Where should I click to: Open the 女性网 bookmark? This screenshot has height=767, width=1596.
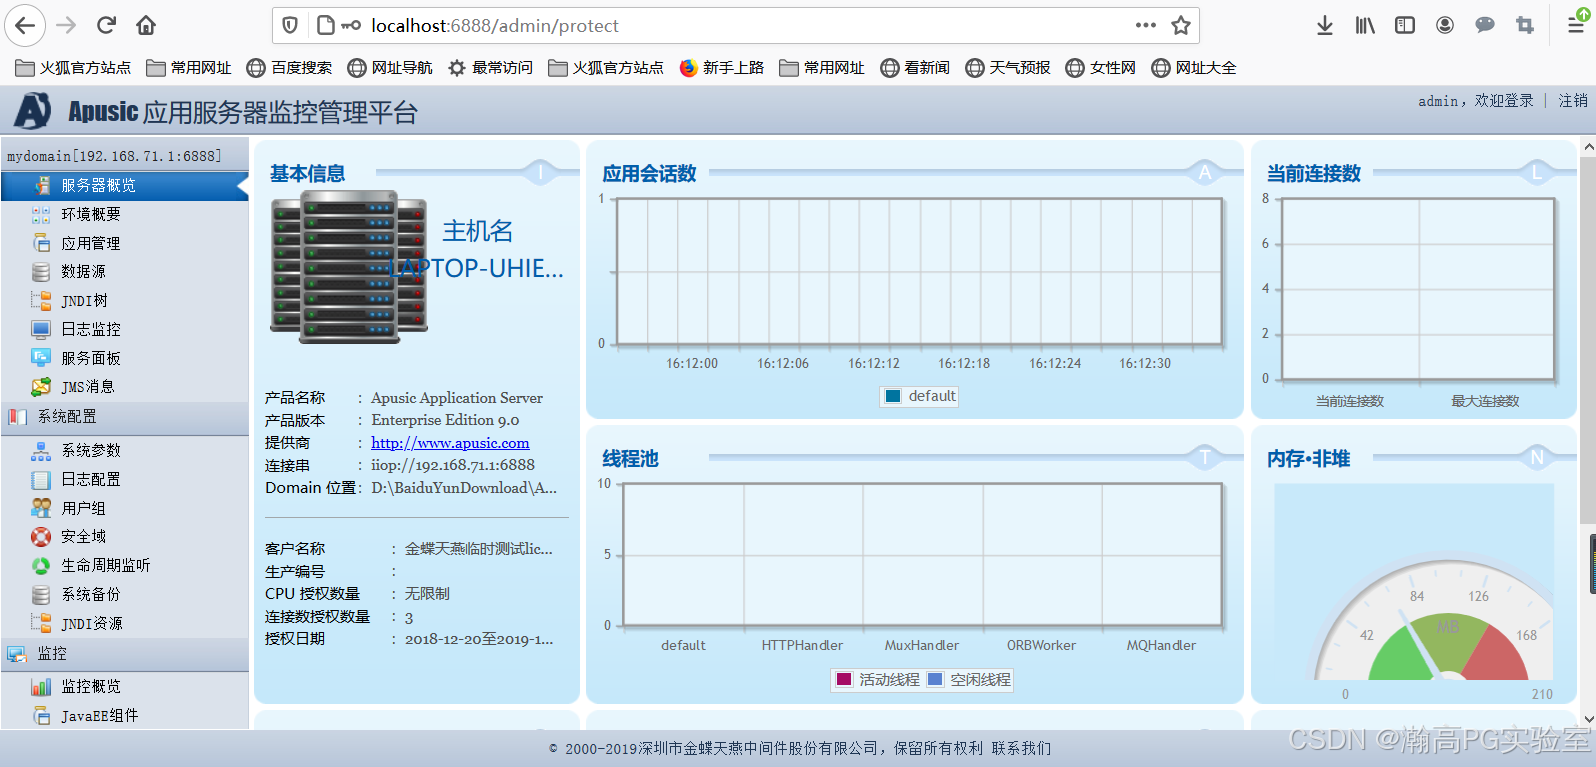(x=1101, y=68)
